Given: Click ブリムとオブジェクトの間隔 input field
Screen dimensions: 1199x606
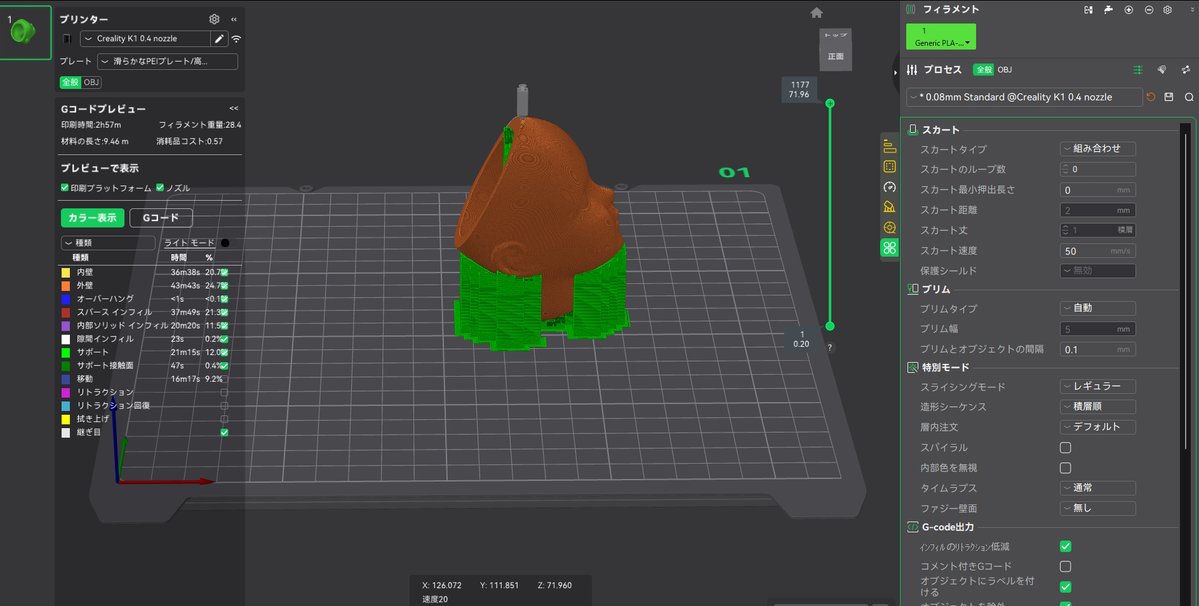Looking at the screenshot, I should pos(1097,349).
